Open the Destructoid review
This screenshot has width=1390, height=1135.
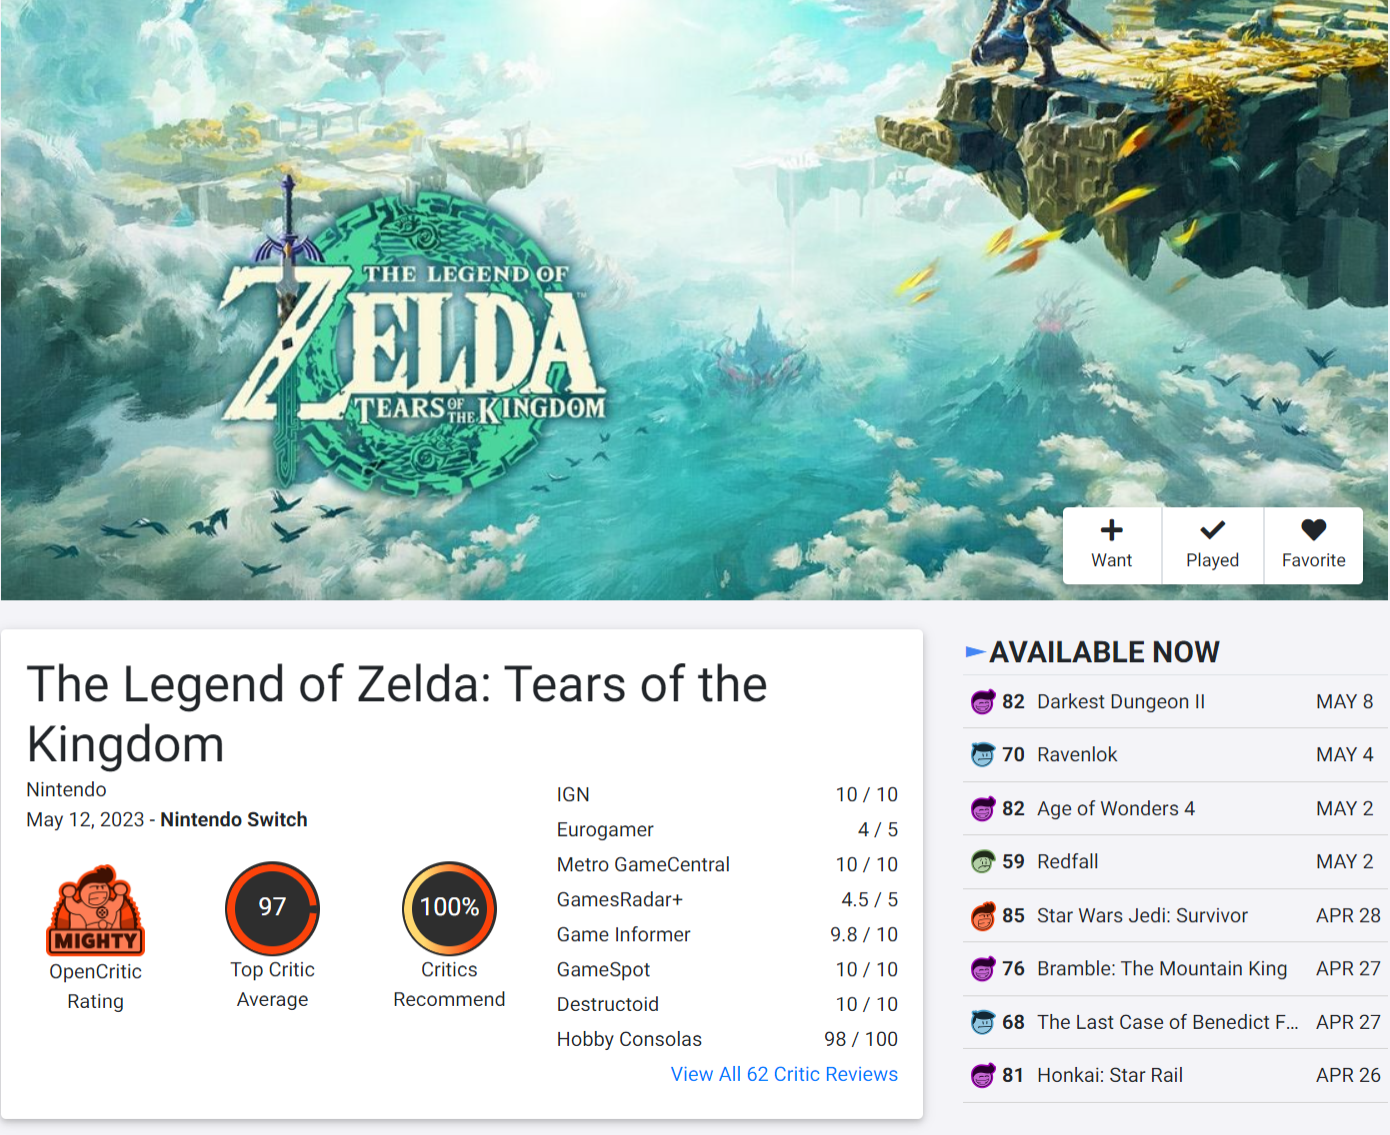tap(608, 1004)
